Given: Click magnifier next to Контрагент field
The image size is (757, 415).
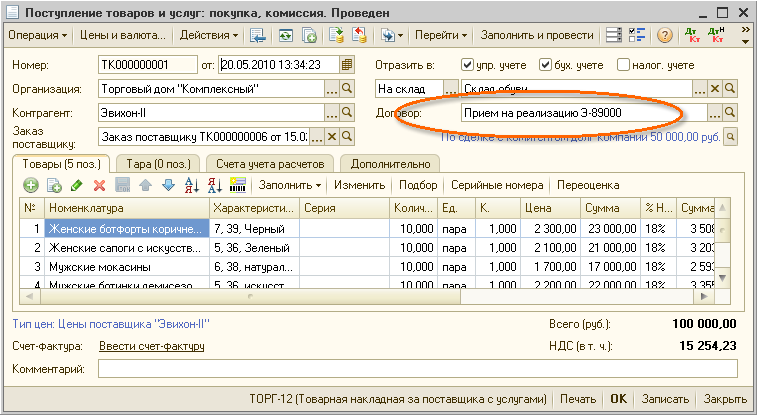Looking at the screenshot, I should click(347, 113).
